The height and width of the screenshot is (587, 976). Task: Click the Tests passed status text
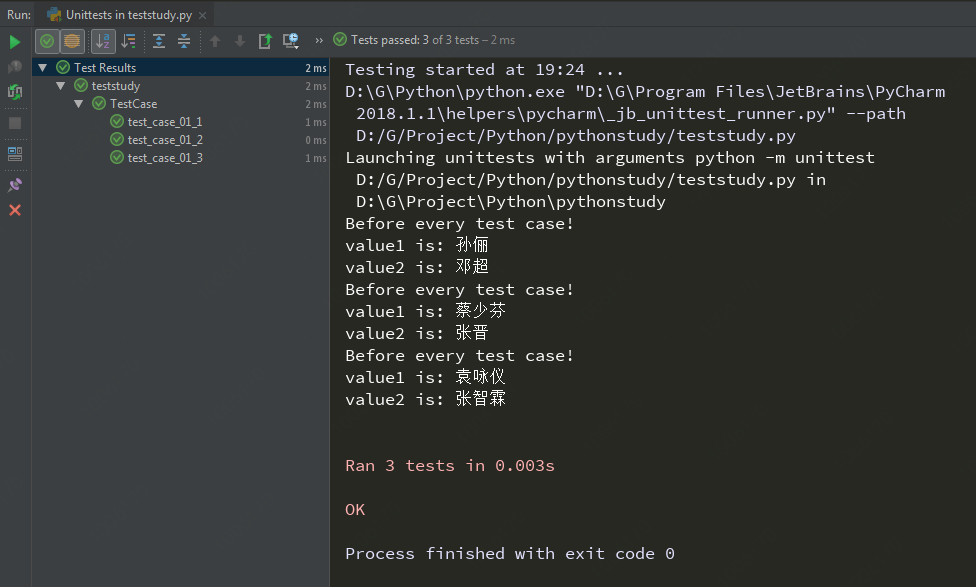433,40
